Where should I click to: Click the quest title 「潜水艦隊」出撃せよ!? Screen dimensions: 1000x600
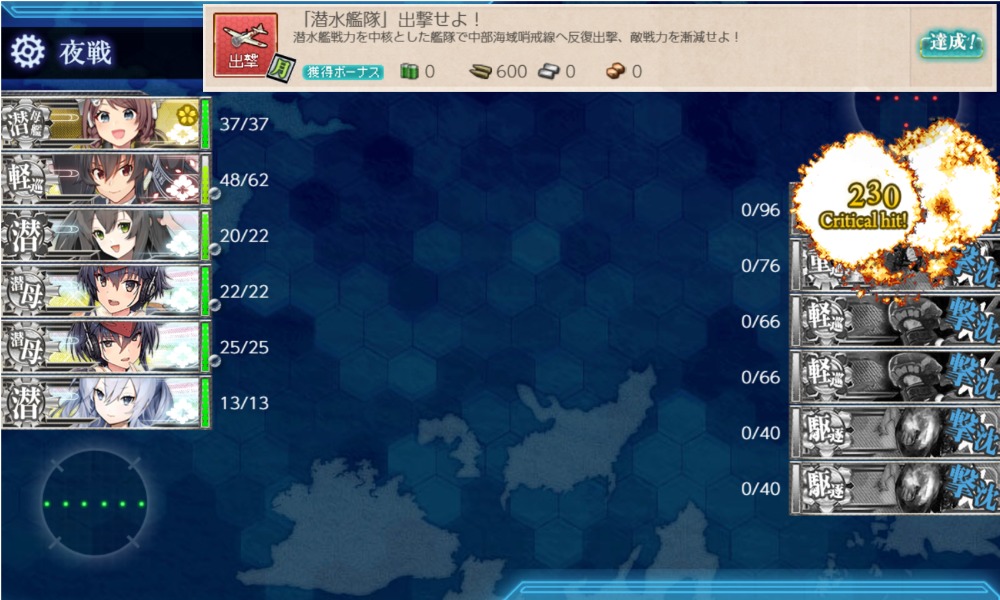(391, 20)
